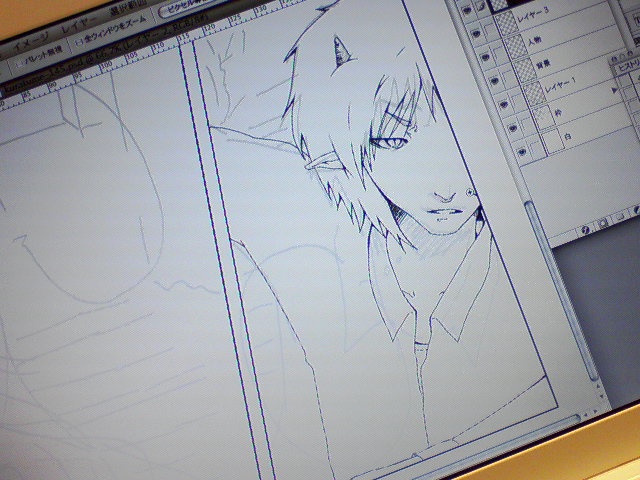The height and width of the screenshot is (480, 640).
Task: Click the vertical scrollbar thumb of the document
Action: tap(561, 292)
